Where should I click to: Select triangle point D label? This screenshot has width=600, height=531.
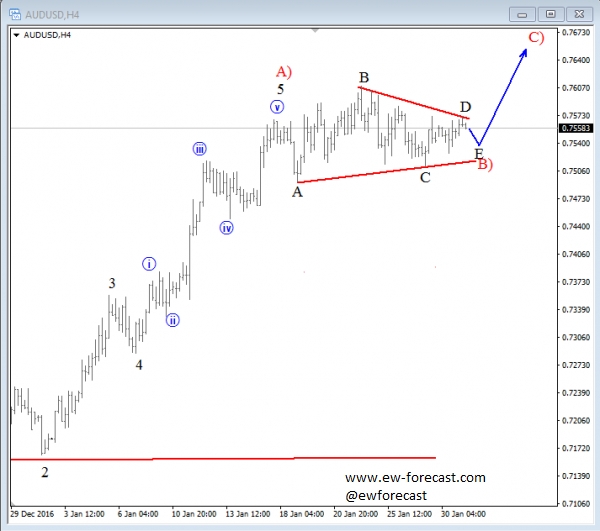[x=465, y=107]
